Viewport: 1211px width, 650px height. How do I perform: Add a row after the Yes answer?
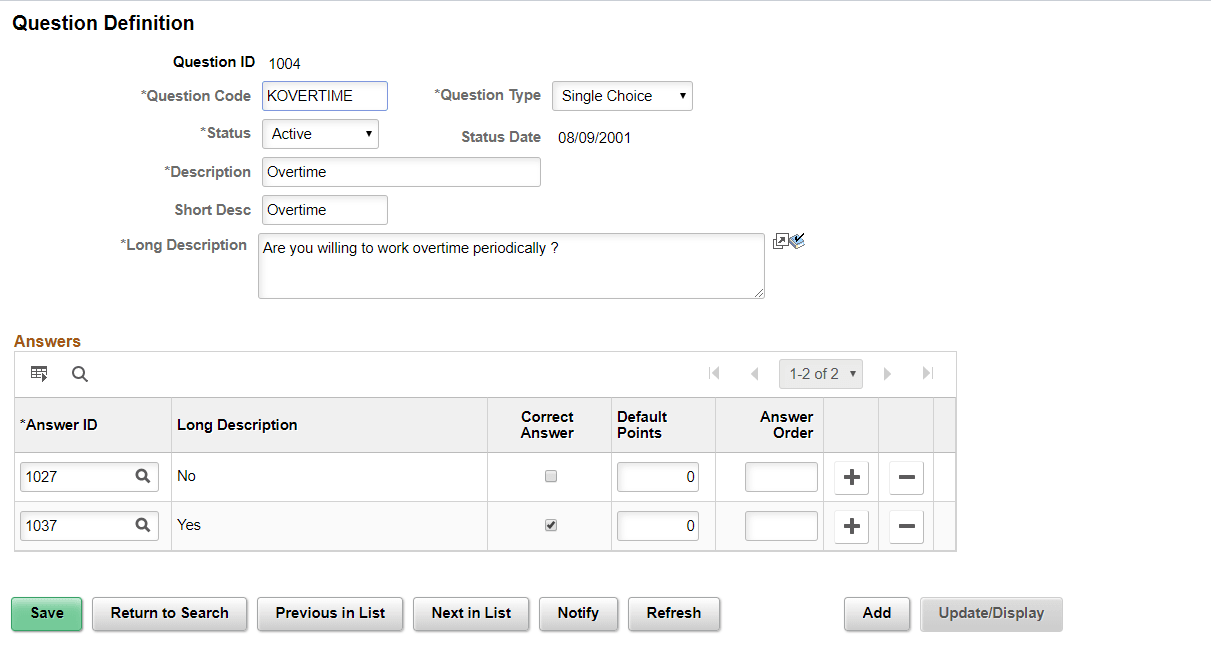851,526
